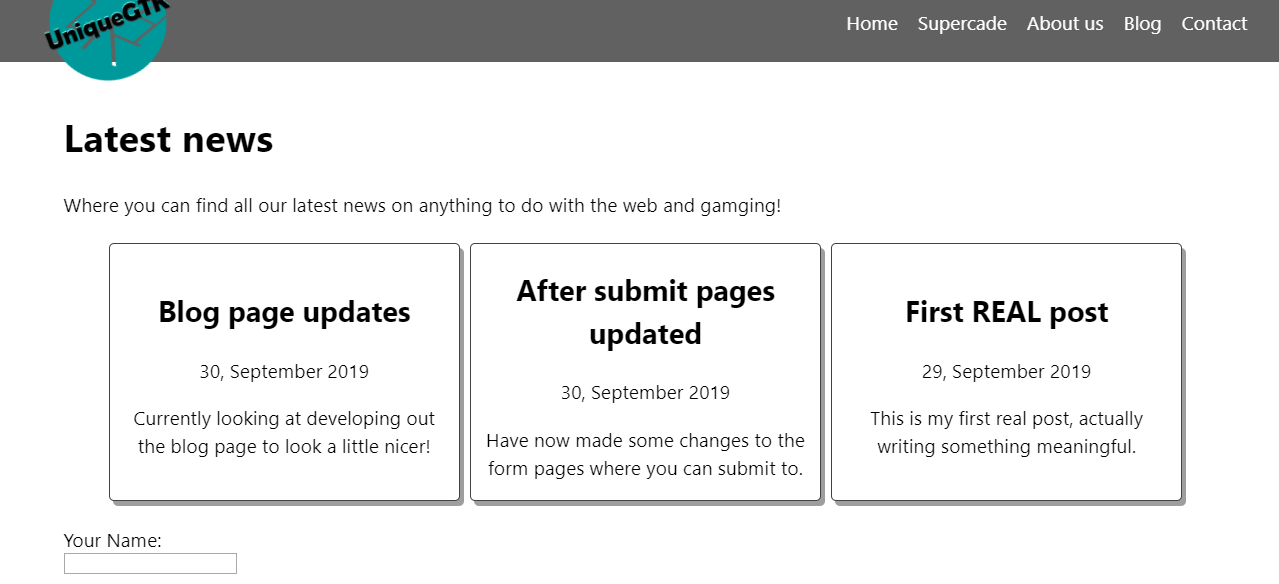The image size is (1279, 584).
Task: Click the intro sentence about latest news
Action: click(x=422, y=206)
